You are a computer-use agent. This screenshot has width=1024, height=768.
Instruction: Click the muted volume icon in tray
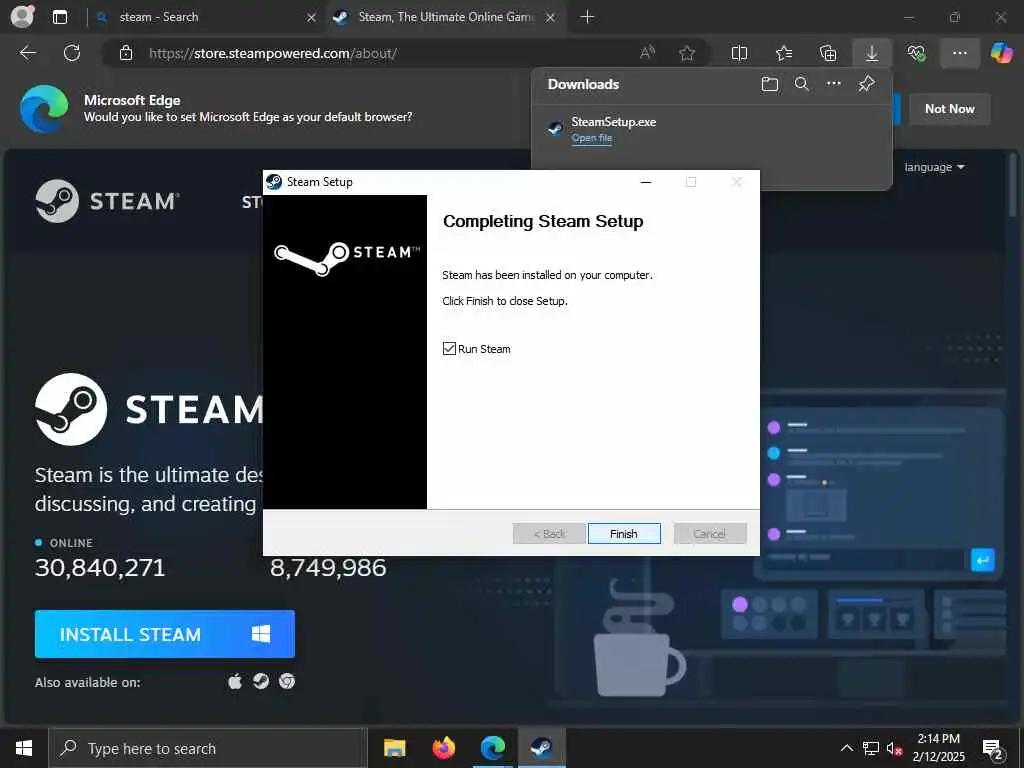(894, 748)
